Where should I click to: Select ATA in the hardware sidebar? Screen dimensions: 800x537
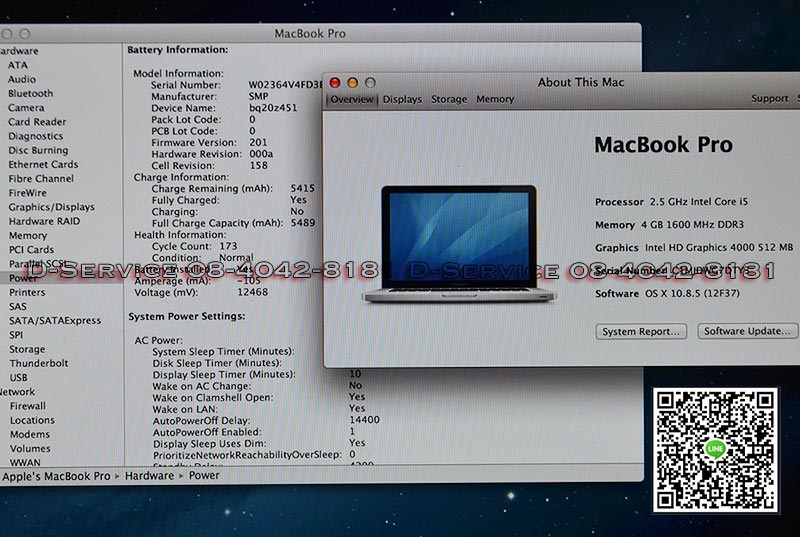[x=18, y=65]
